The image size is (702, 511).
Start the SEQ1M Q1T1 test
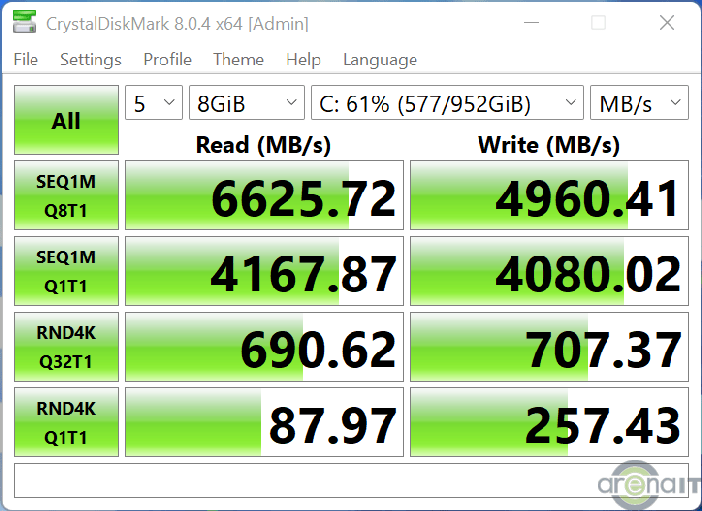tap(66, 270)
